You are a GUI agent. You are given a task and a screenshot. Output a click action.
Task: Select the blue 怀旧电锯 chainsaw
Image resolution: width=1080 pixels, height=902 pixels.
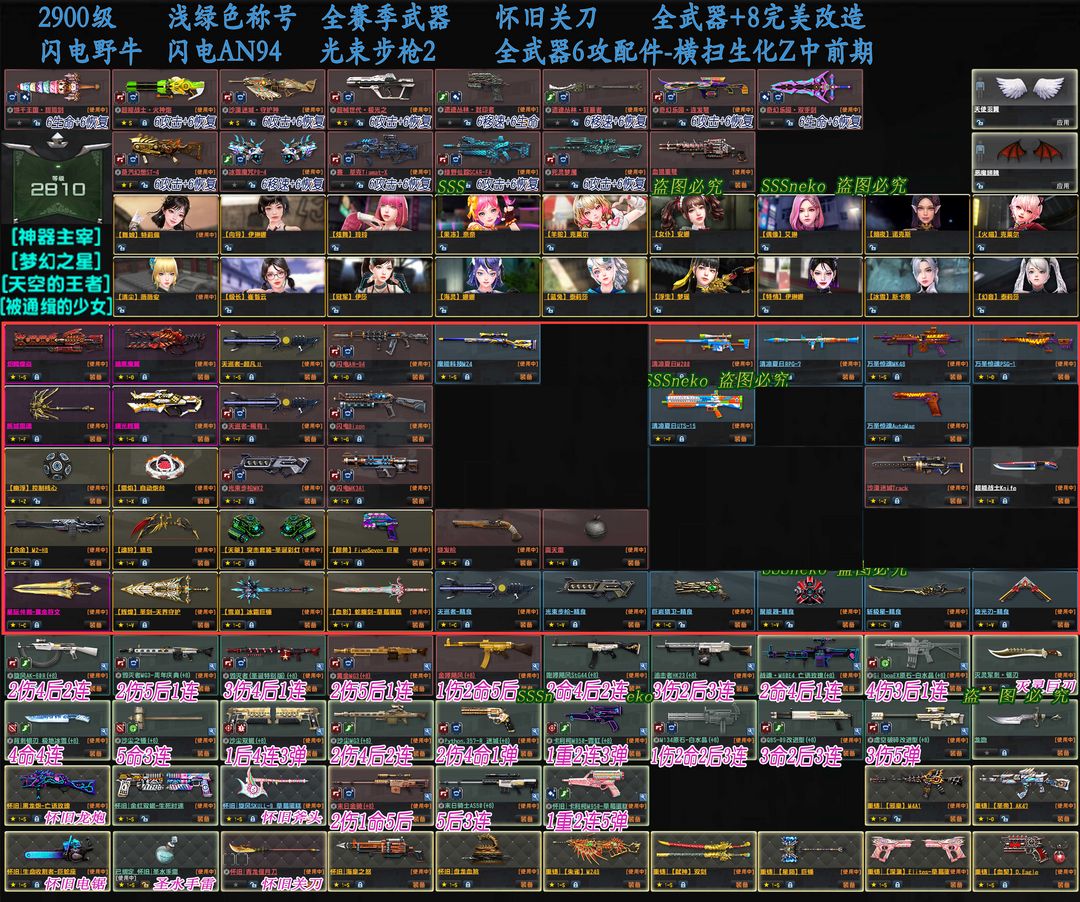tap(58, 861)
